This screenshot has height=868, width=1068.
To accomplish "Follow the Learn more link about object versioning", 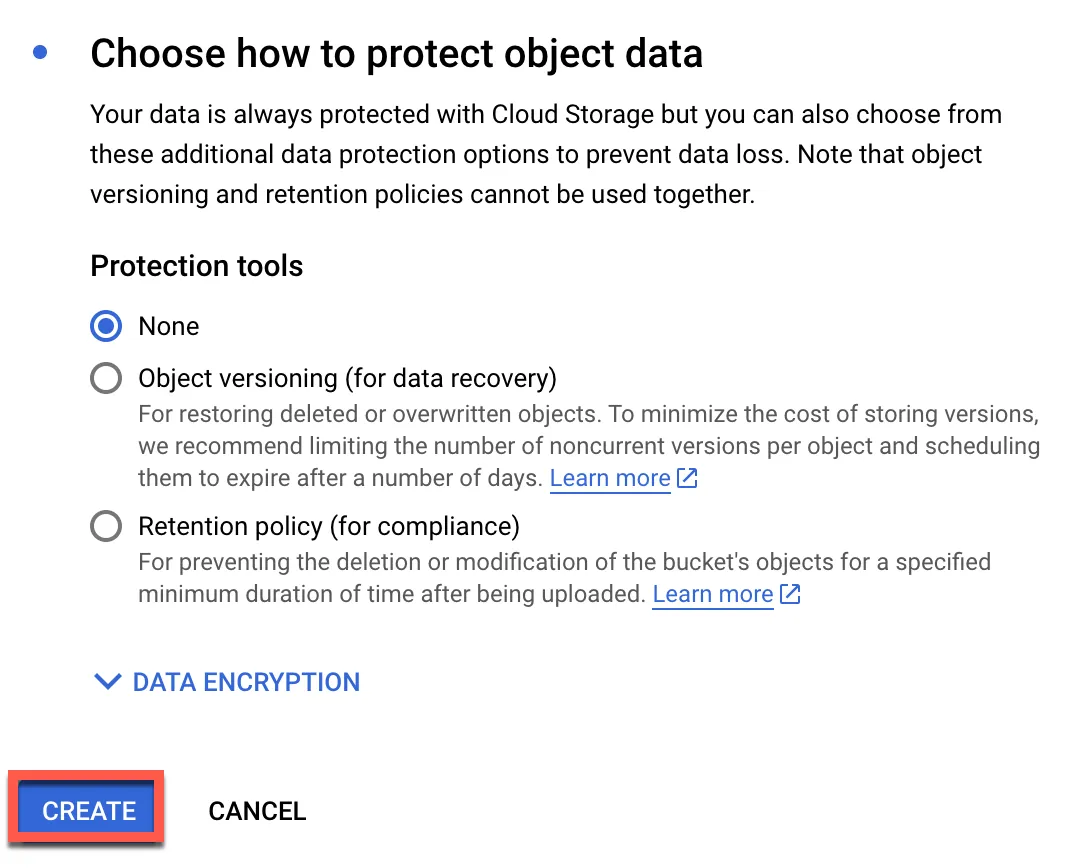I will [x=610, y=478].
